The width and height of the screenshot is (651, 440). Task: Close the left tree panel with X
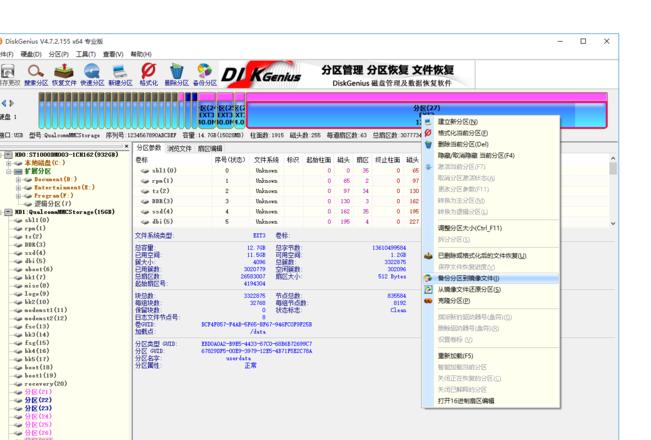point(127,147)
